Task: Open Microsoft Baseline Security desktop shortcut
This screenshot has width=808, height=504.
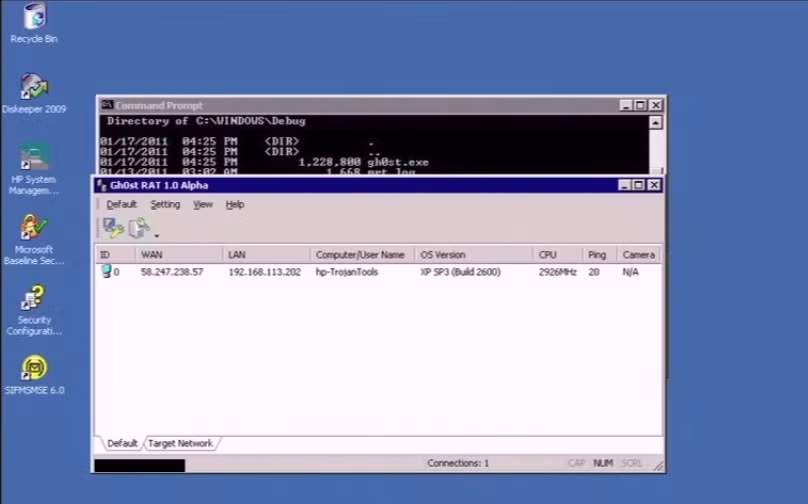Action: coord(34,240)
